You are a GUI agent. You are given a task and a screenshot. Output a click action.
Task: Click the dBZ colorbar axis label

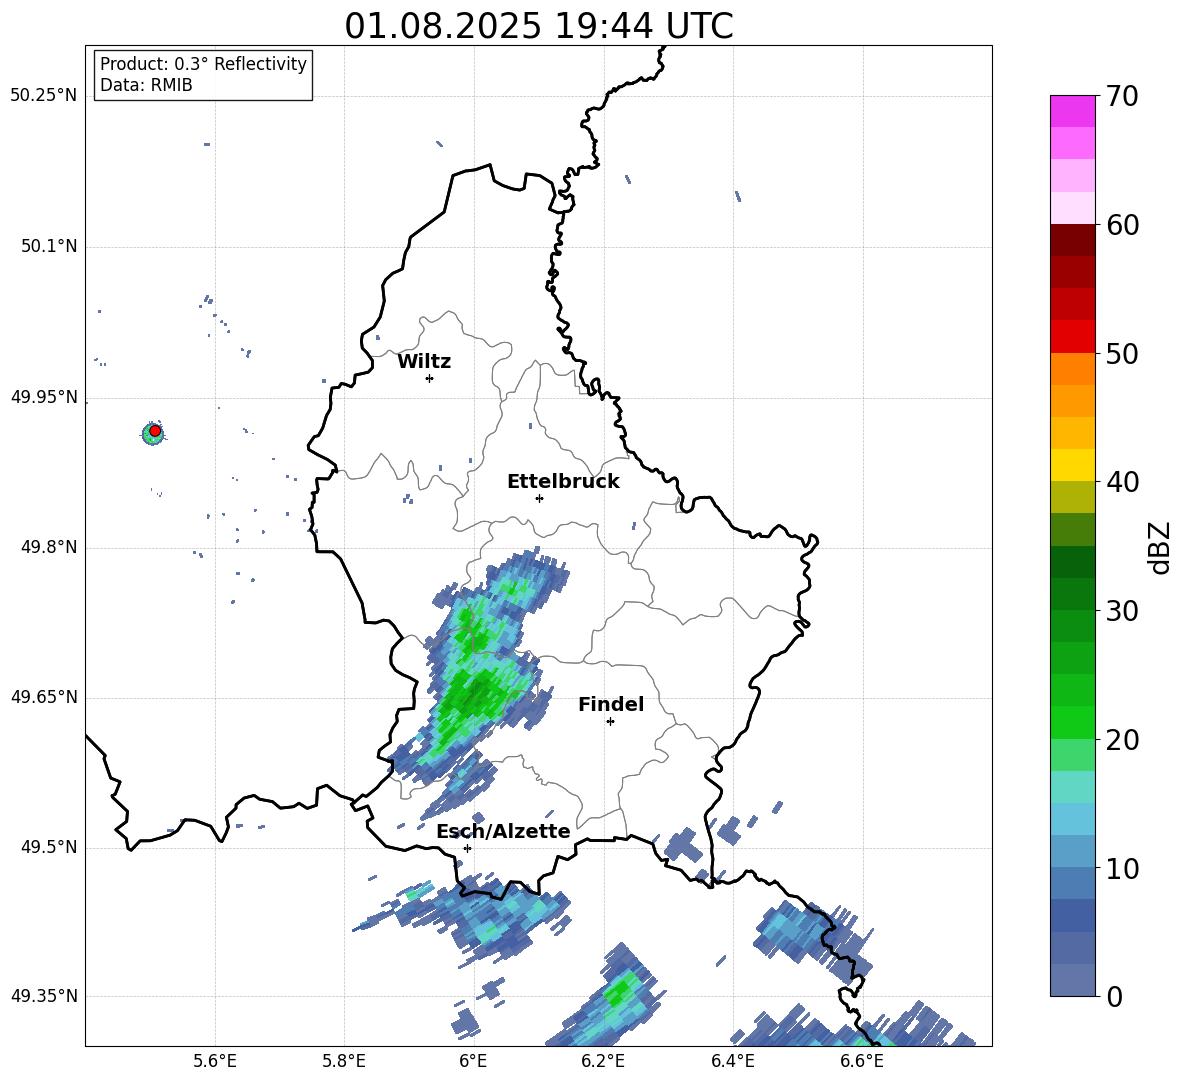click(1161, 547)
